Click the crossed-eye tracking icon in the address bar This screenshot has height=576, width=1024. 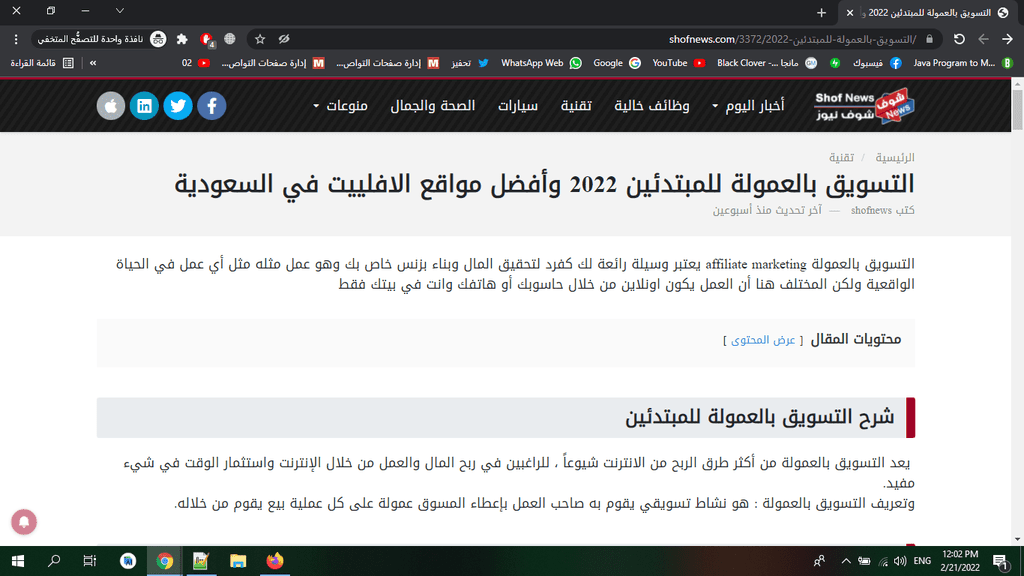coord(284,39)
